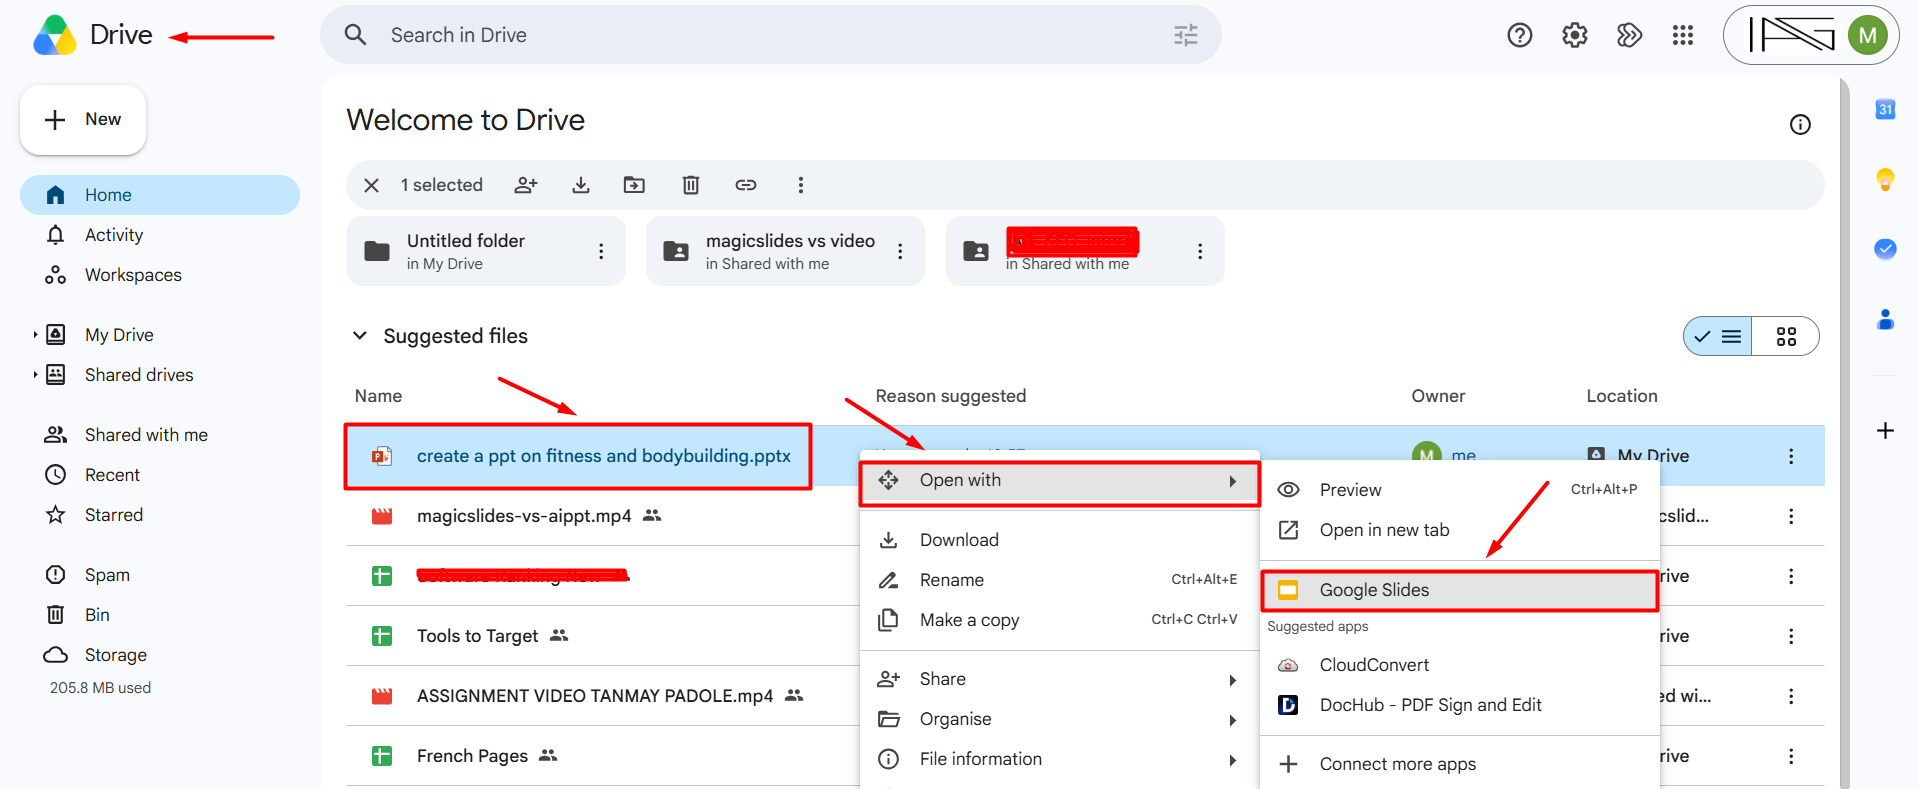Select DocHub - PDF Sign and Edit
This screenshot has height=789, width=1919.
tap(1460, 705)
